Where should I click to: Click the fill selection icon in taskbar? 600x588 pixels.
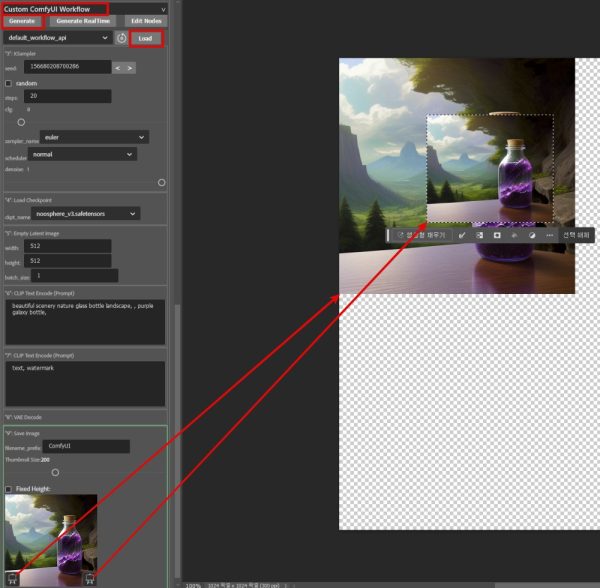[514, 235]
